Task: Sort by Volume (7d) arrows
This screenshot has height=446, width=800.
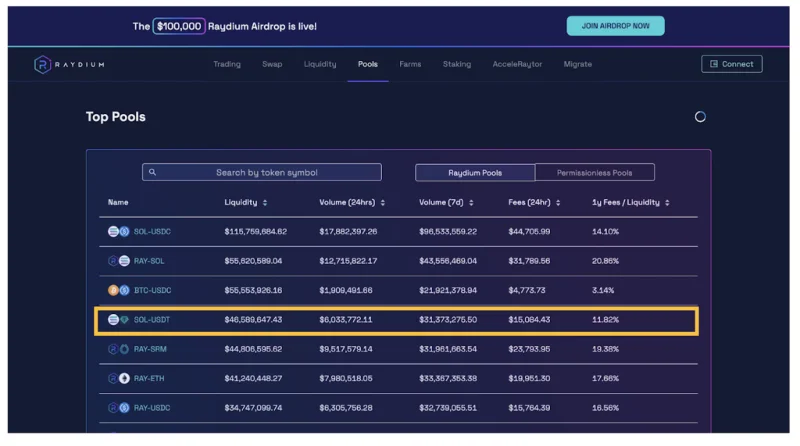Action: (471, 203)
